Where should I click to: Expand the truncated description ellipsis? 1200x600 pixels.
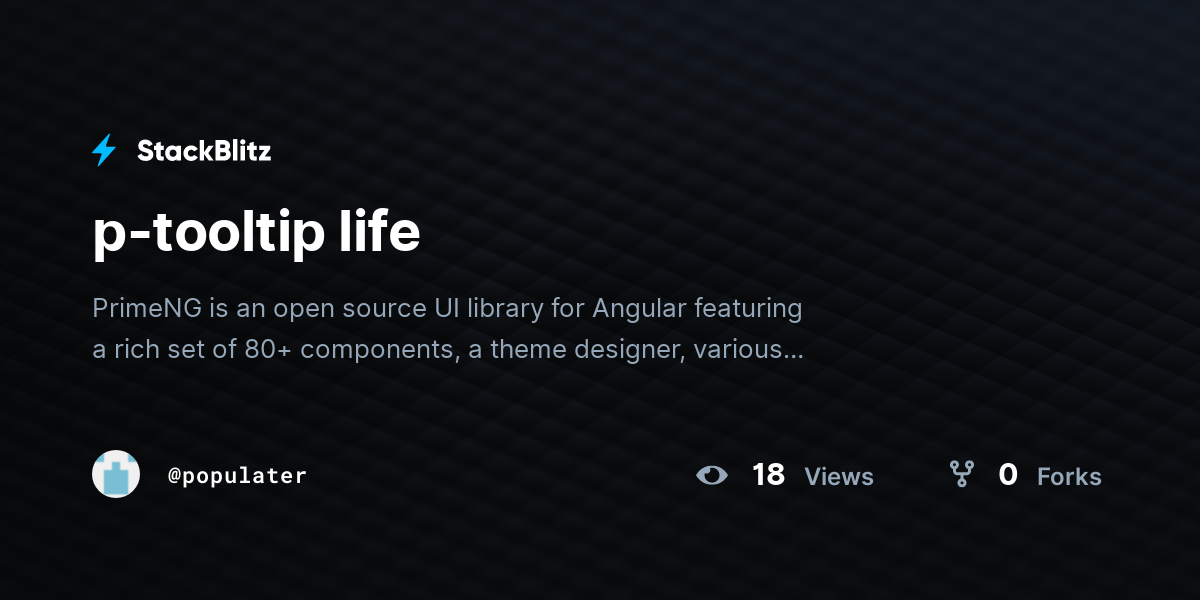[791, 352]
